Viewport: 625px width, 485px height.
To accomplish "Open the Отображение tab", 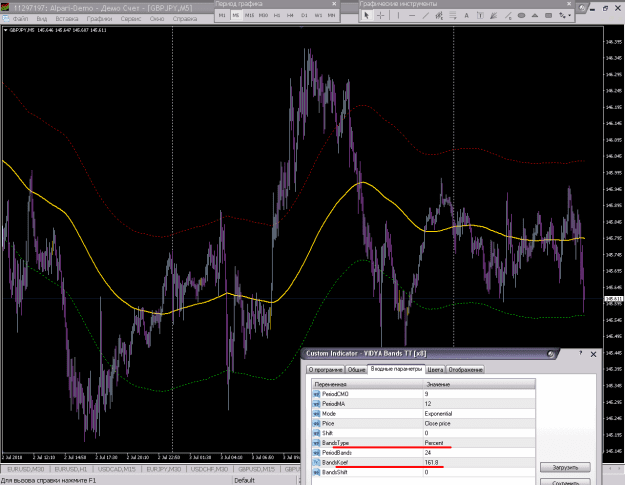I will (465, 370).
